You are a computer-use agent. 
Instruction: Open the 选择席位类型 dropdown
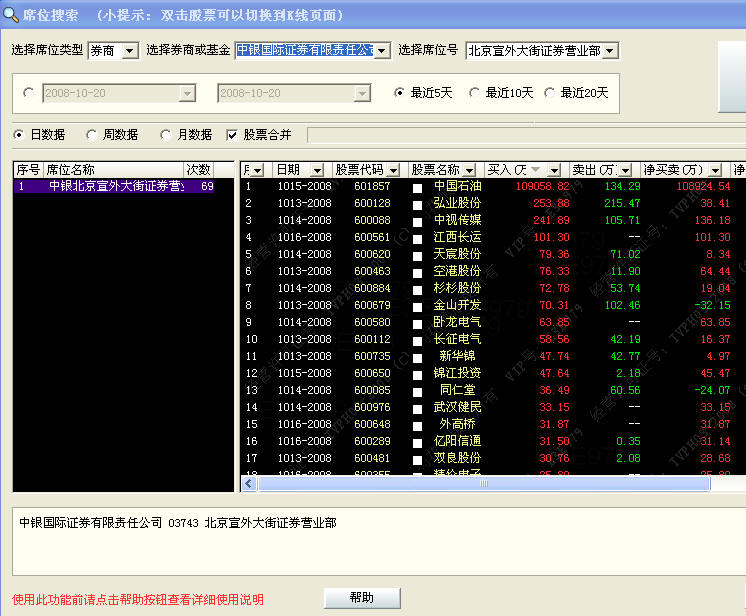click(129, 51)
